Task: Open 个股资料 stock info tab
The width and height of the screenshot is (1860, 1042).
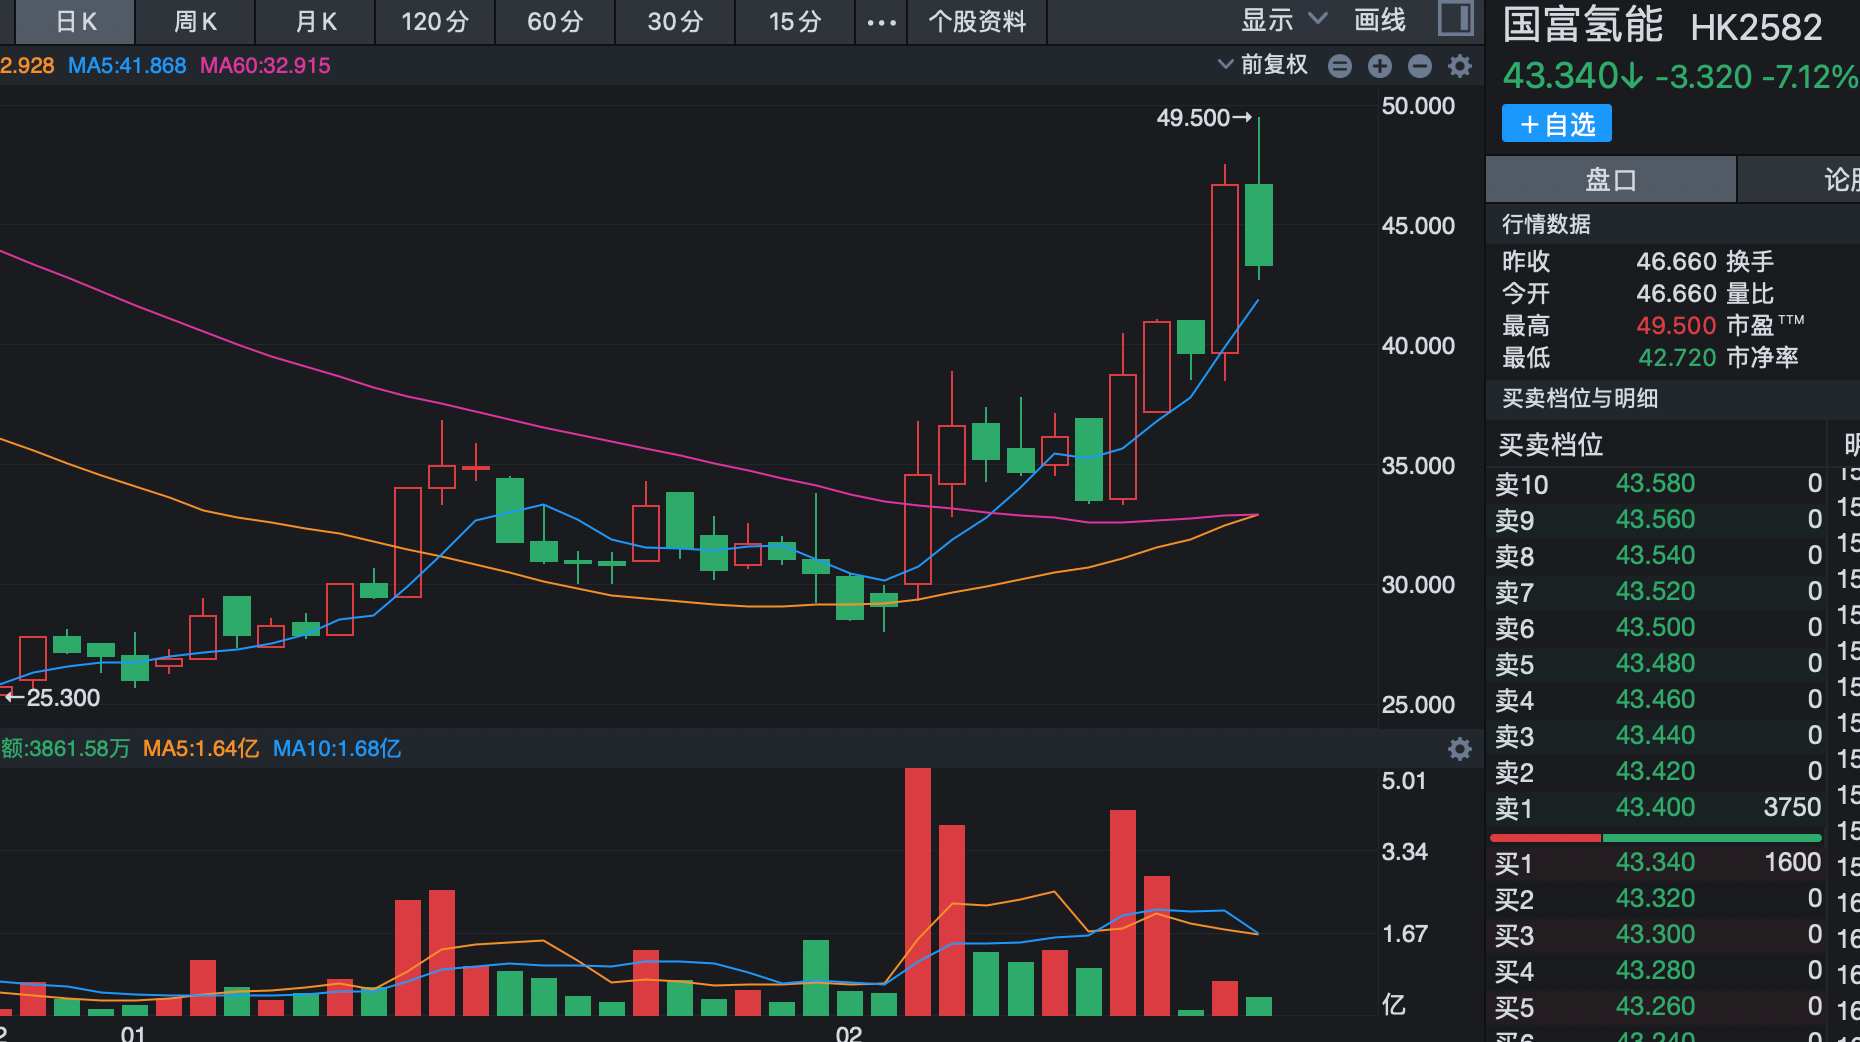Action: tap(977, 22)
